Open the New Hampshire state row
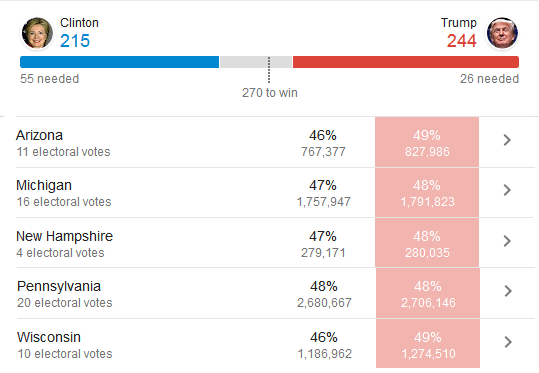The height and width of the screenshot is (373, 539). click(x=274, y=243)
